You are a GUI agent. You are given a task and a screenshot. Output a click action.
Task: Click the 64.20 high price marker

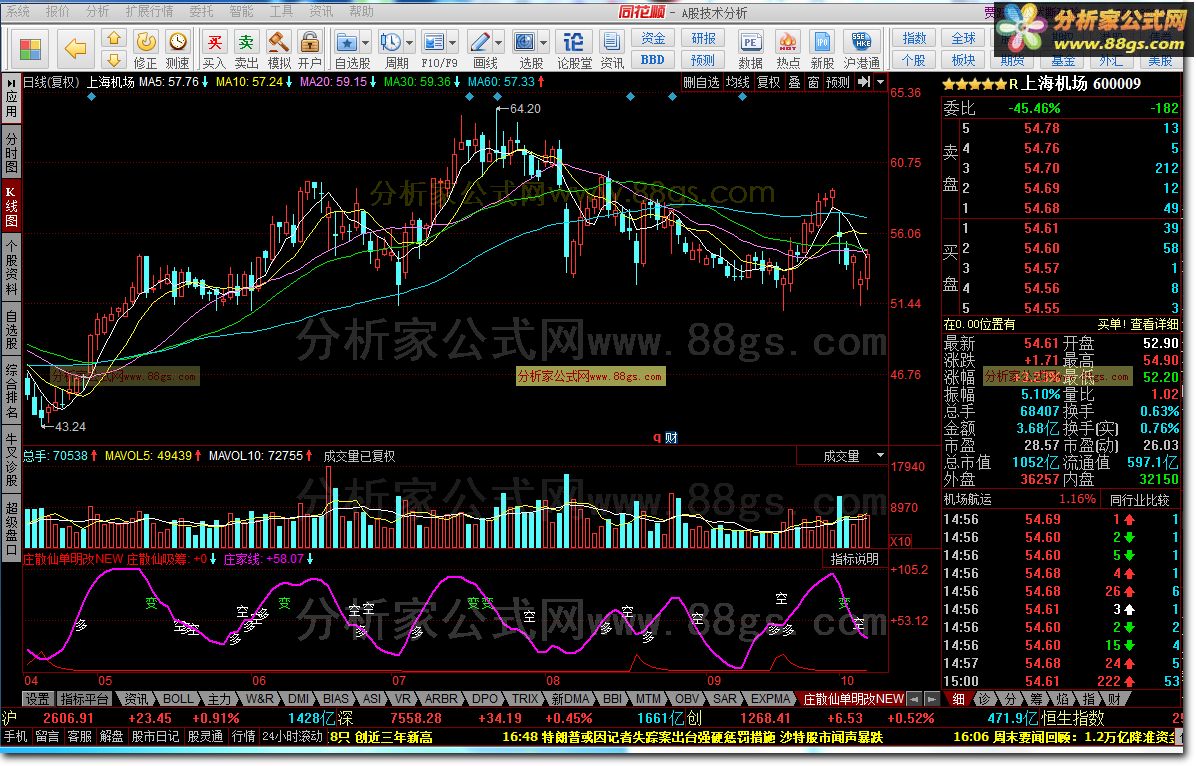pos(525,109)
